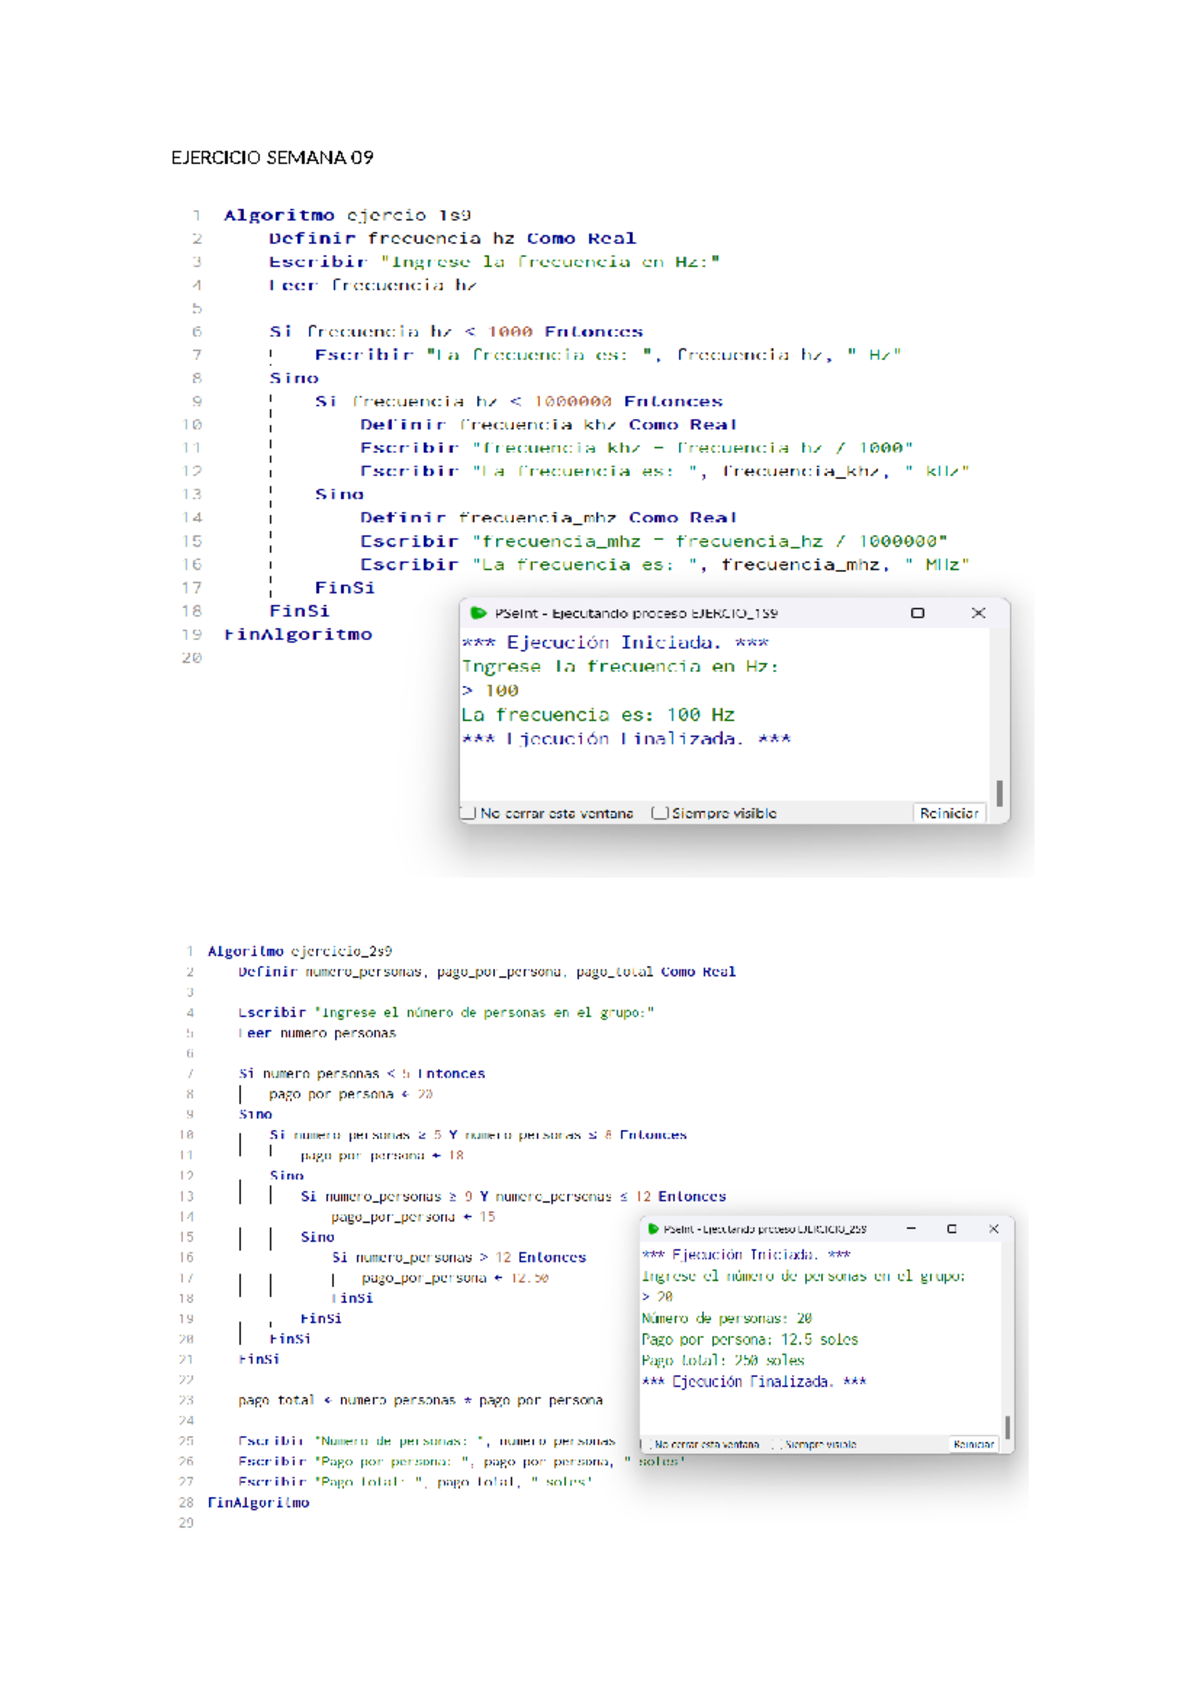Image resolution: width=1200 pixels, height=1696 pixels.
Task: Click PSeInt icon in EJERCICIO_1S9 window title
Action: 478,613
